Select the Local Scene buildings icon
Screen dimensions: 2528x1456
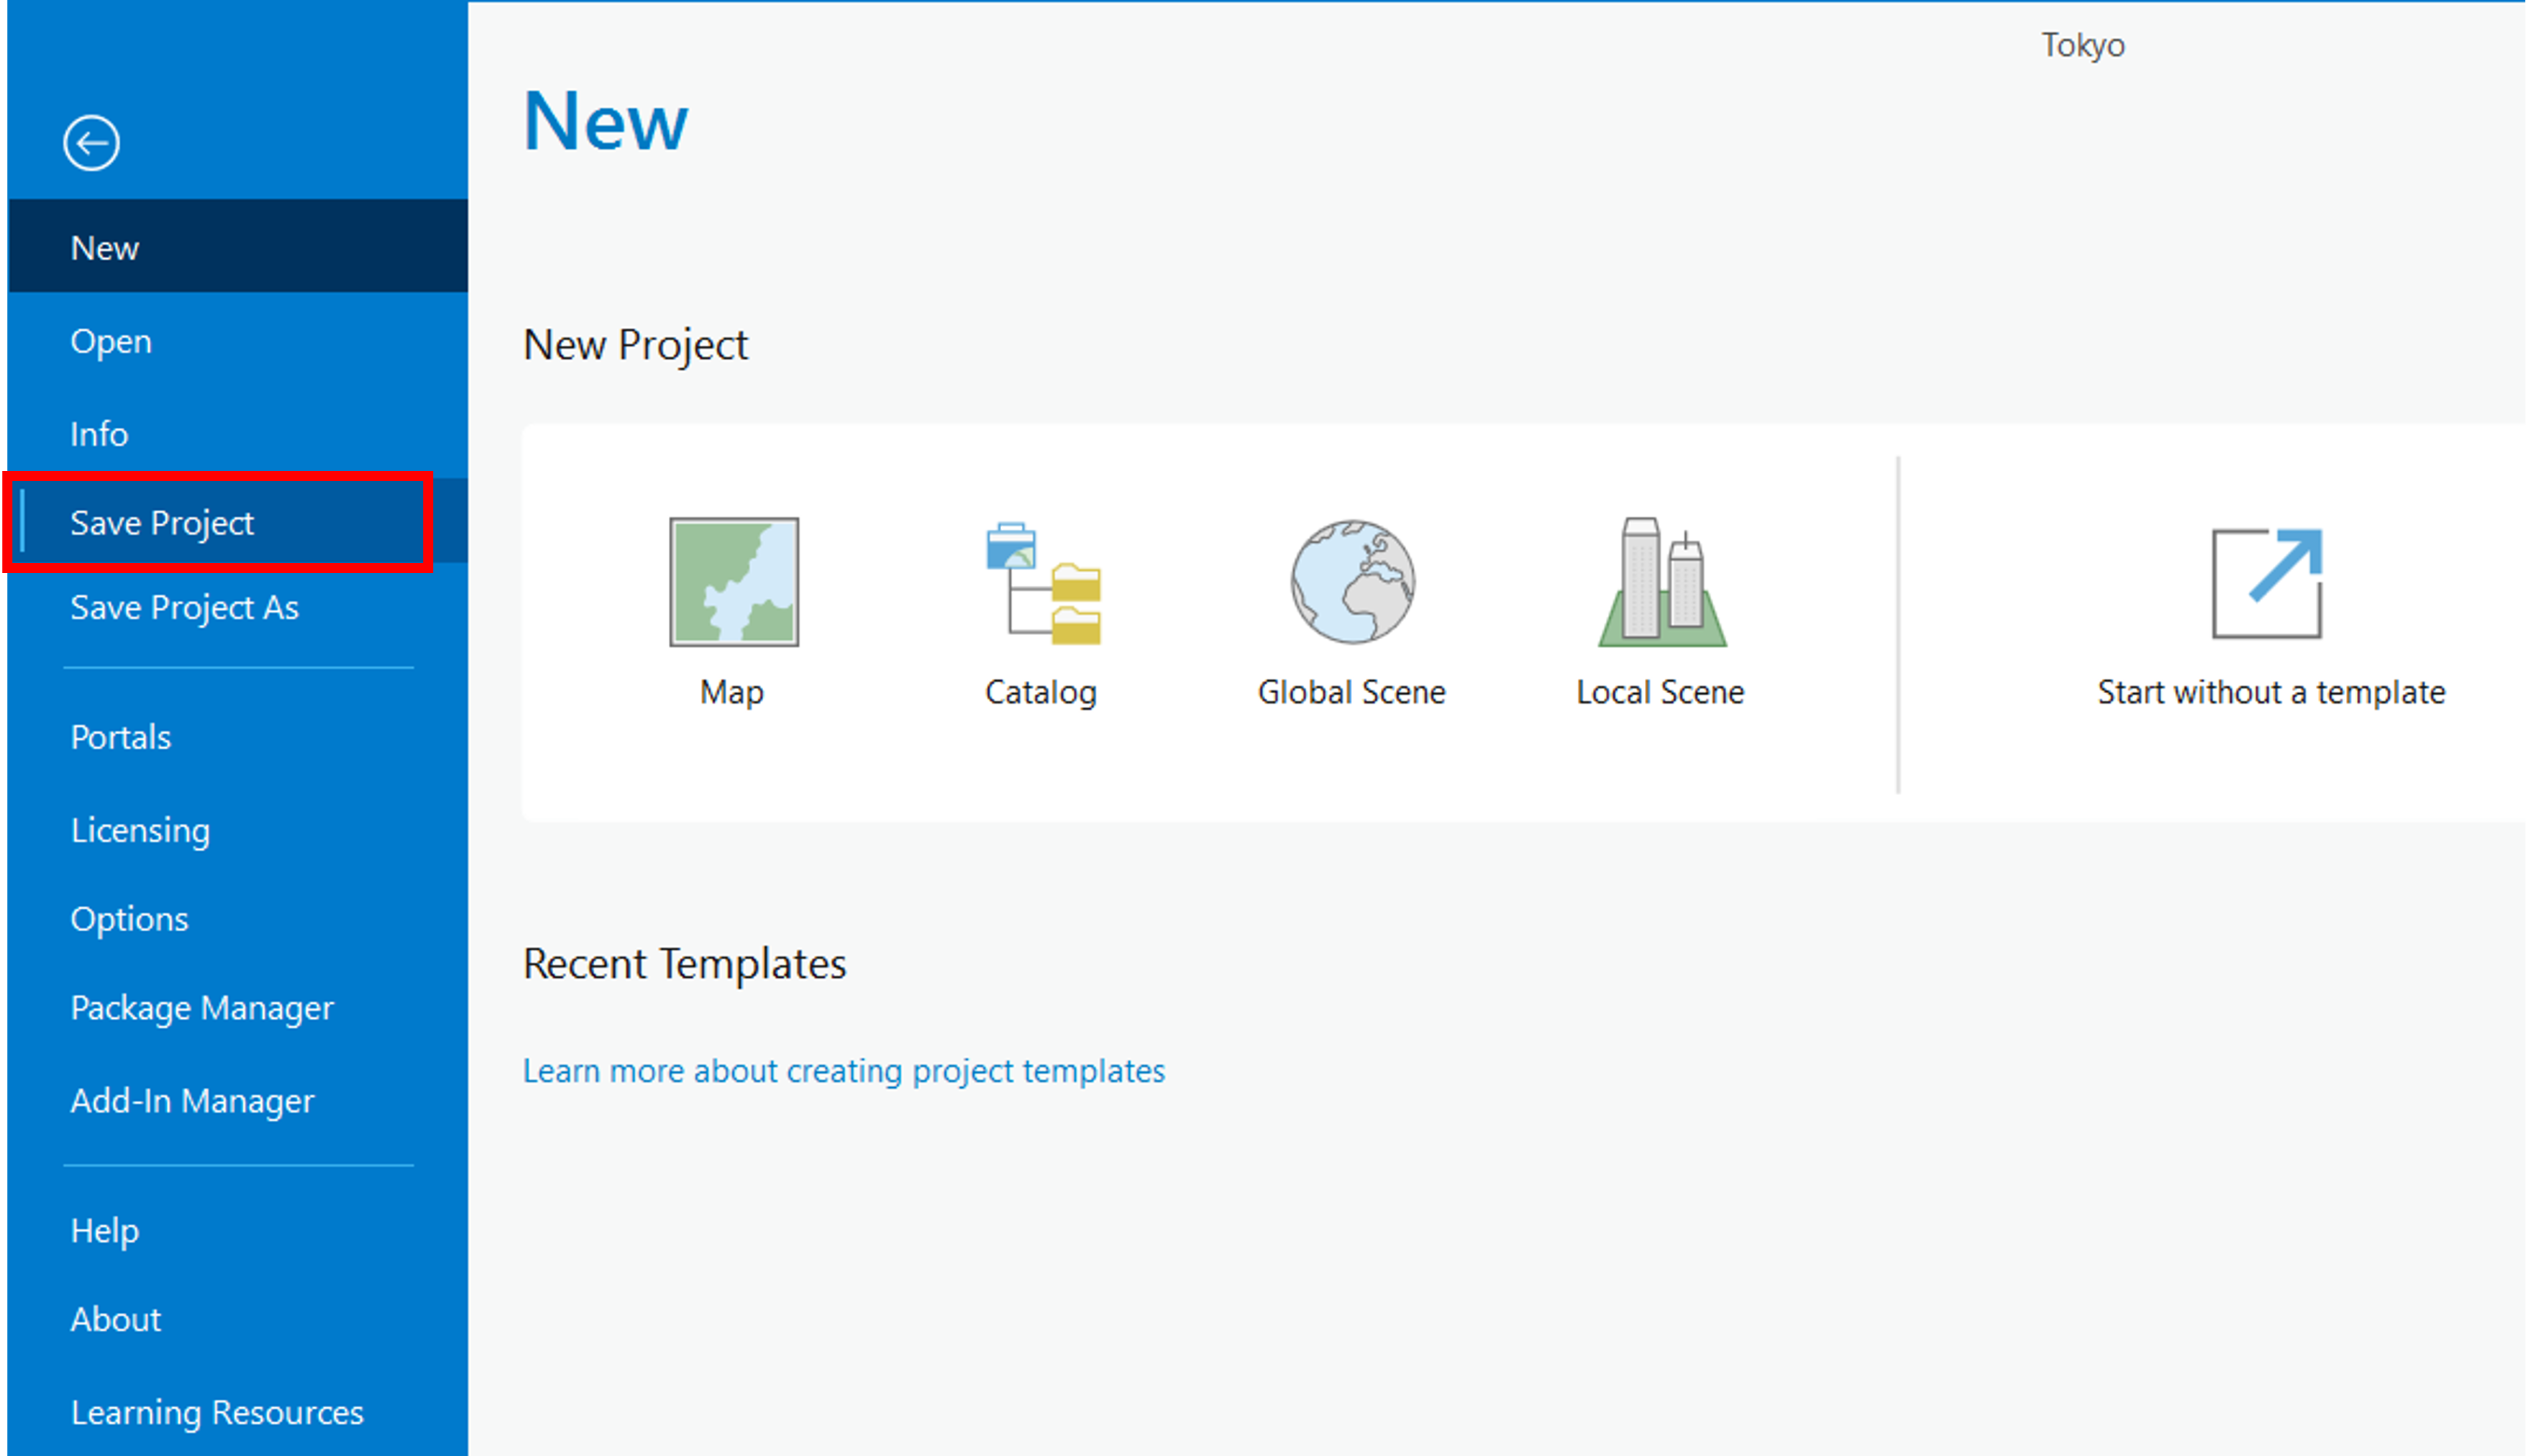(1661, 581)
